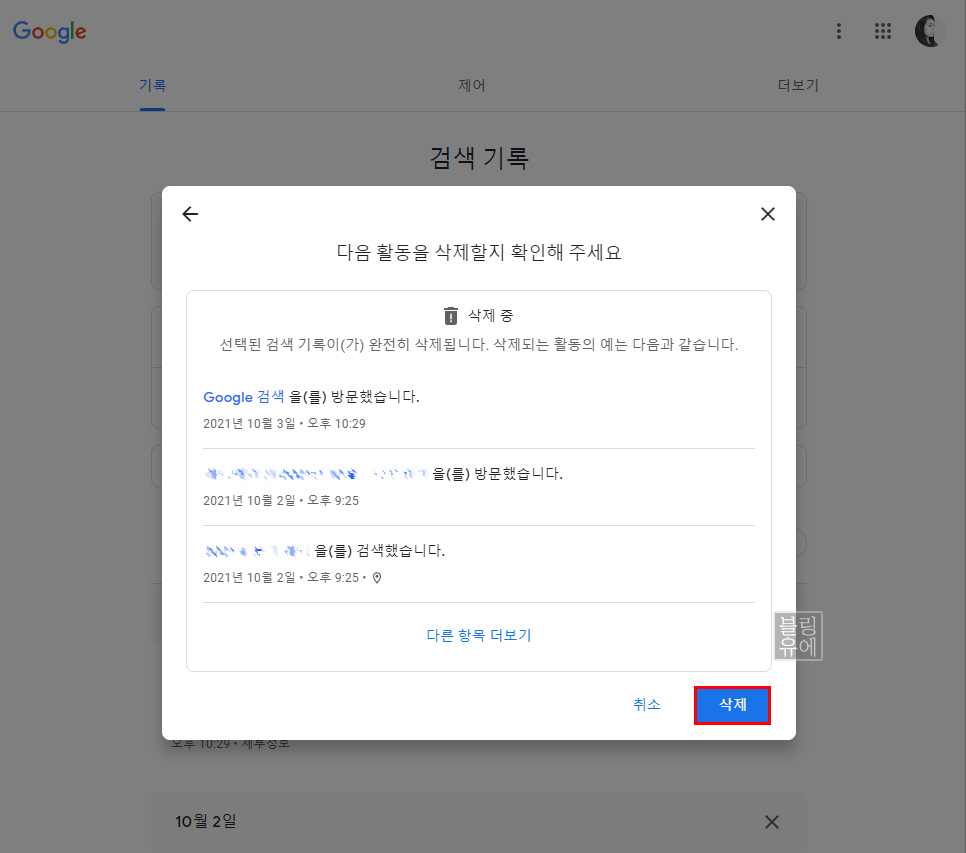Viewport: 966px width, 853px height.
Task: Click the Google logo
Action: click(49, 31)
